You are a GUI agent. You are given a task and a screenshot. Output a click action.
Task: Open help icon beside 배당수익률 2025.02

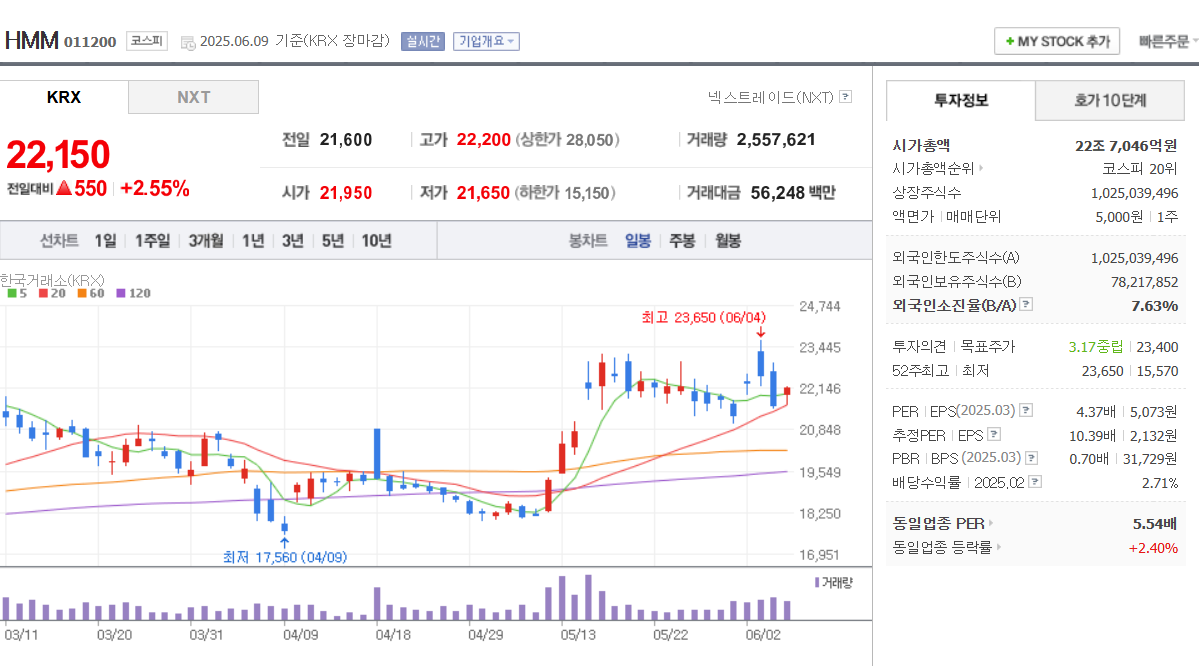pyautogui.click(x=1035, y=482)
